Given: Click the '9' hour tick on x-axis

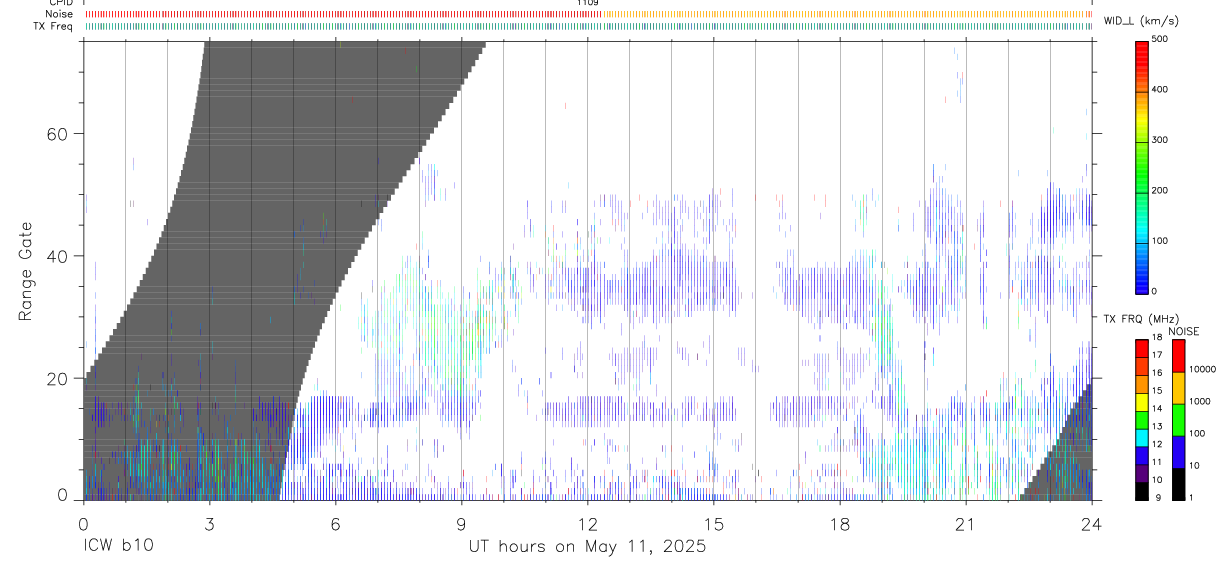Looking at the screenshot, I should pos(461,524).
